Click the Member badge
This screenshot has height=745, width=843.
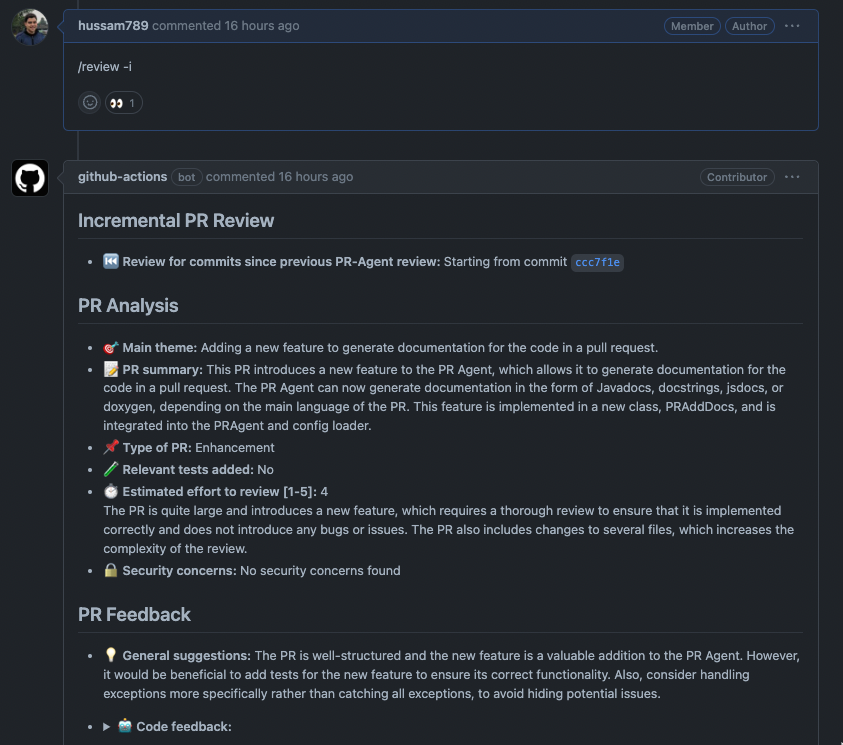pos(692,26)
